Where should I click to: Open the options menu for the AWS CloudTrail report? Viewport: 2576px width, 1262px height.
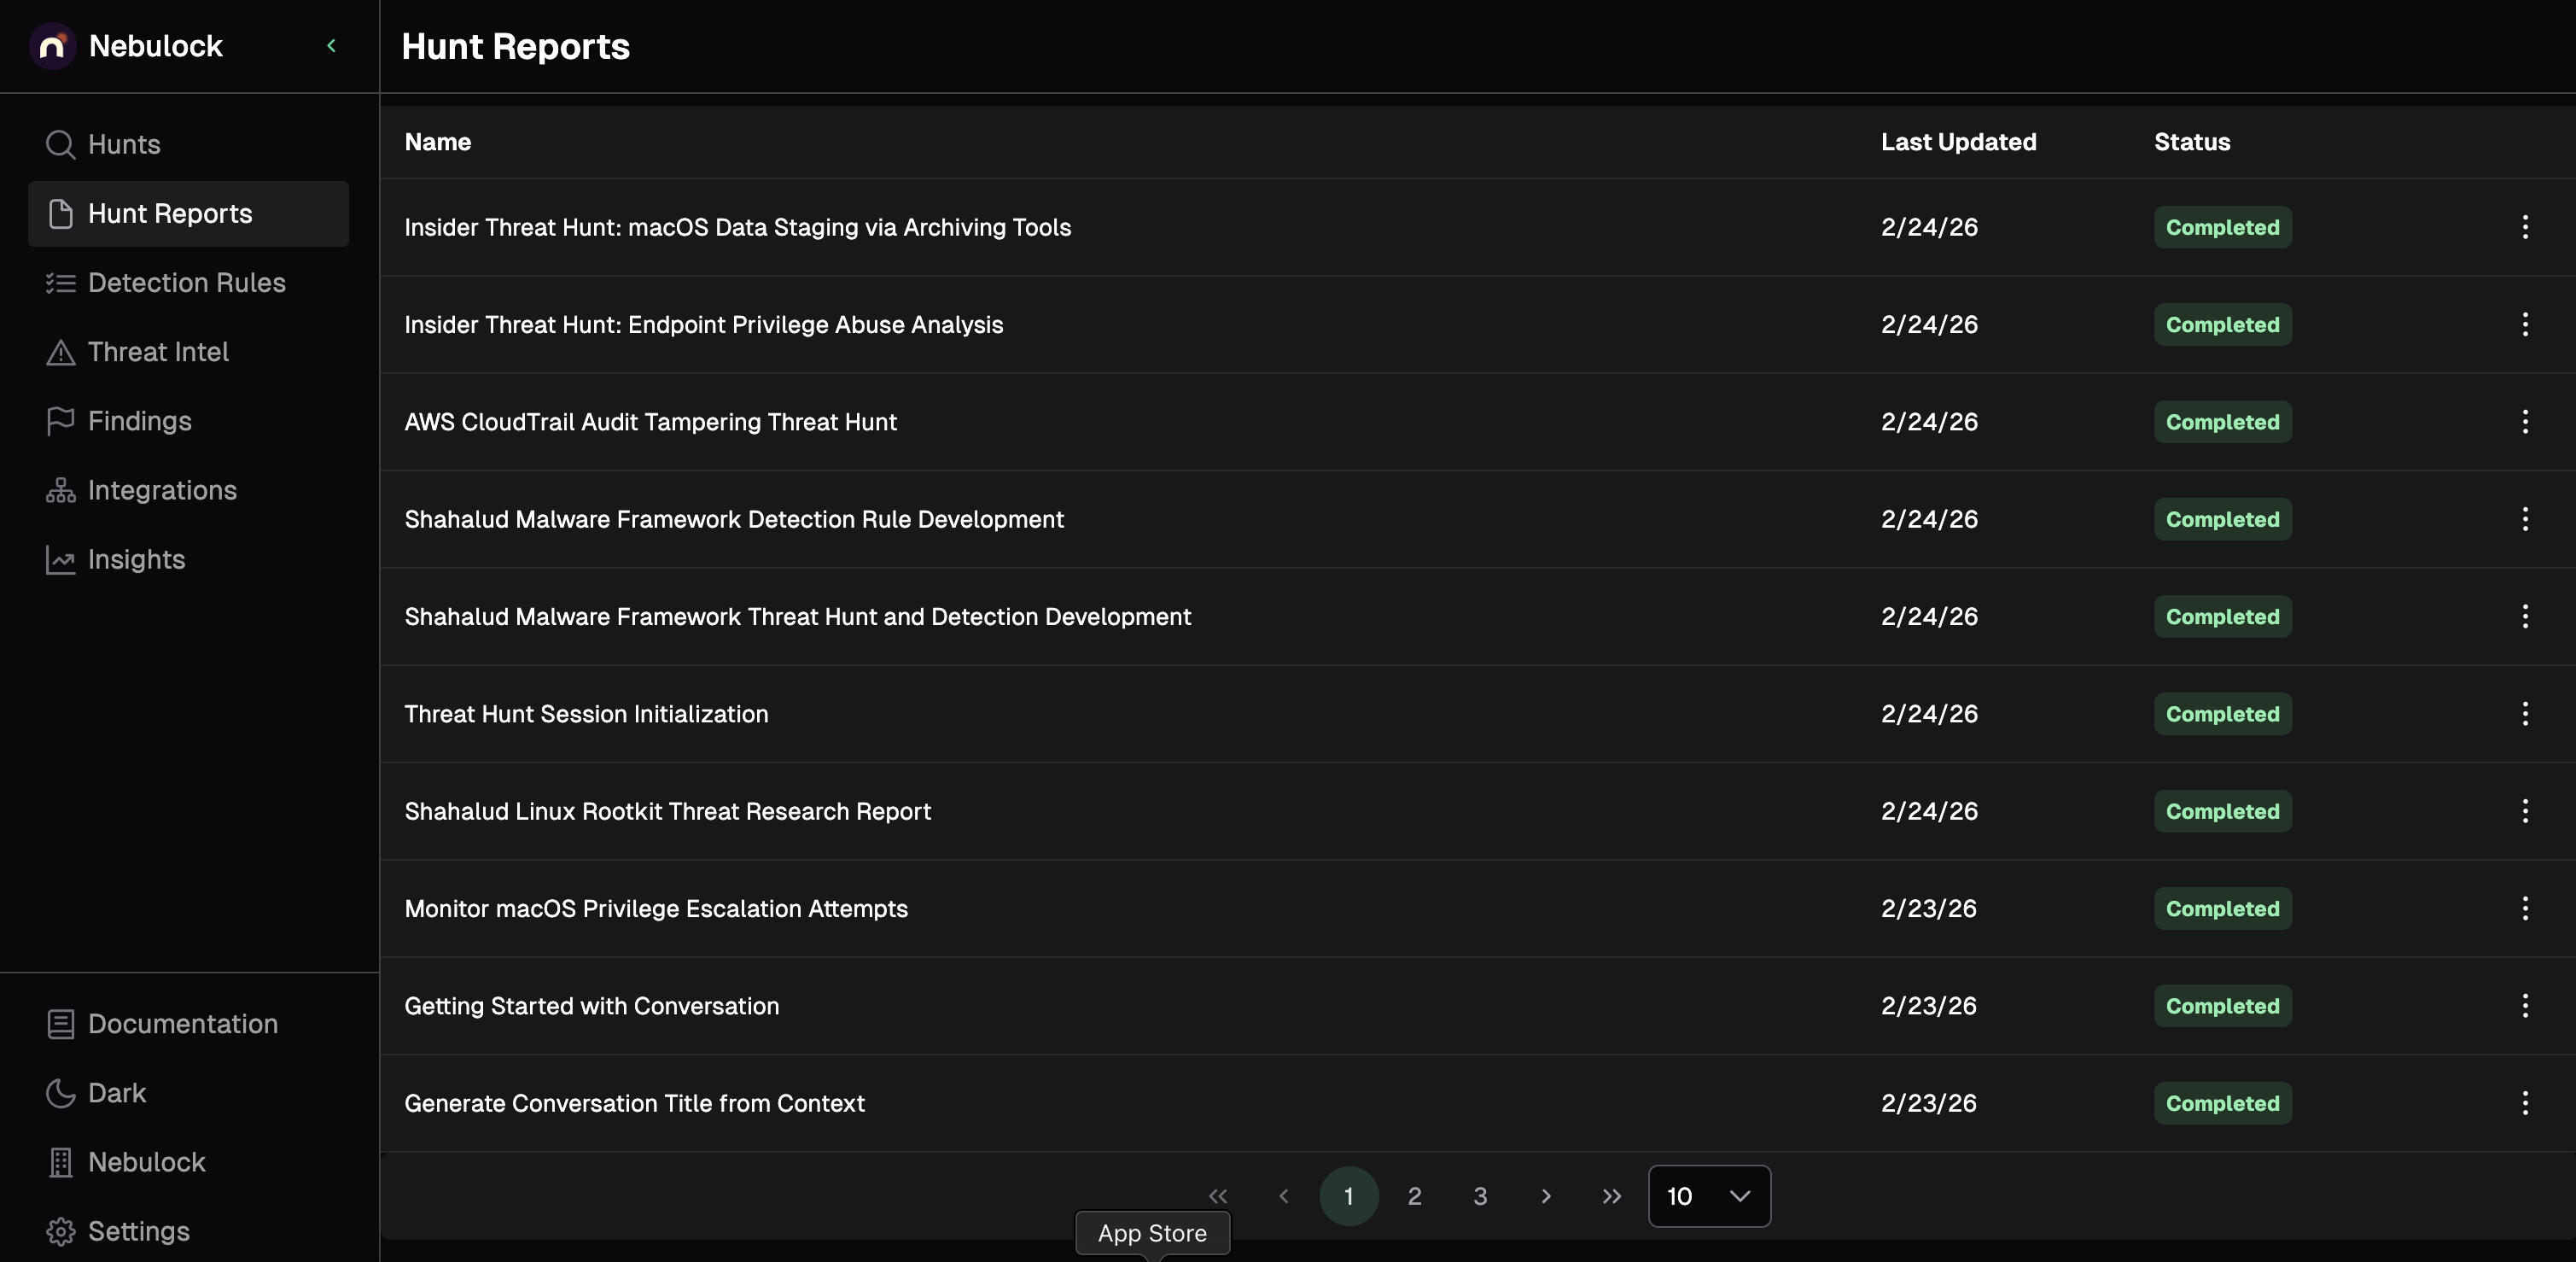coord(2524,422)
